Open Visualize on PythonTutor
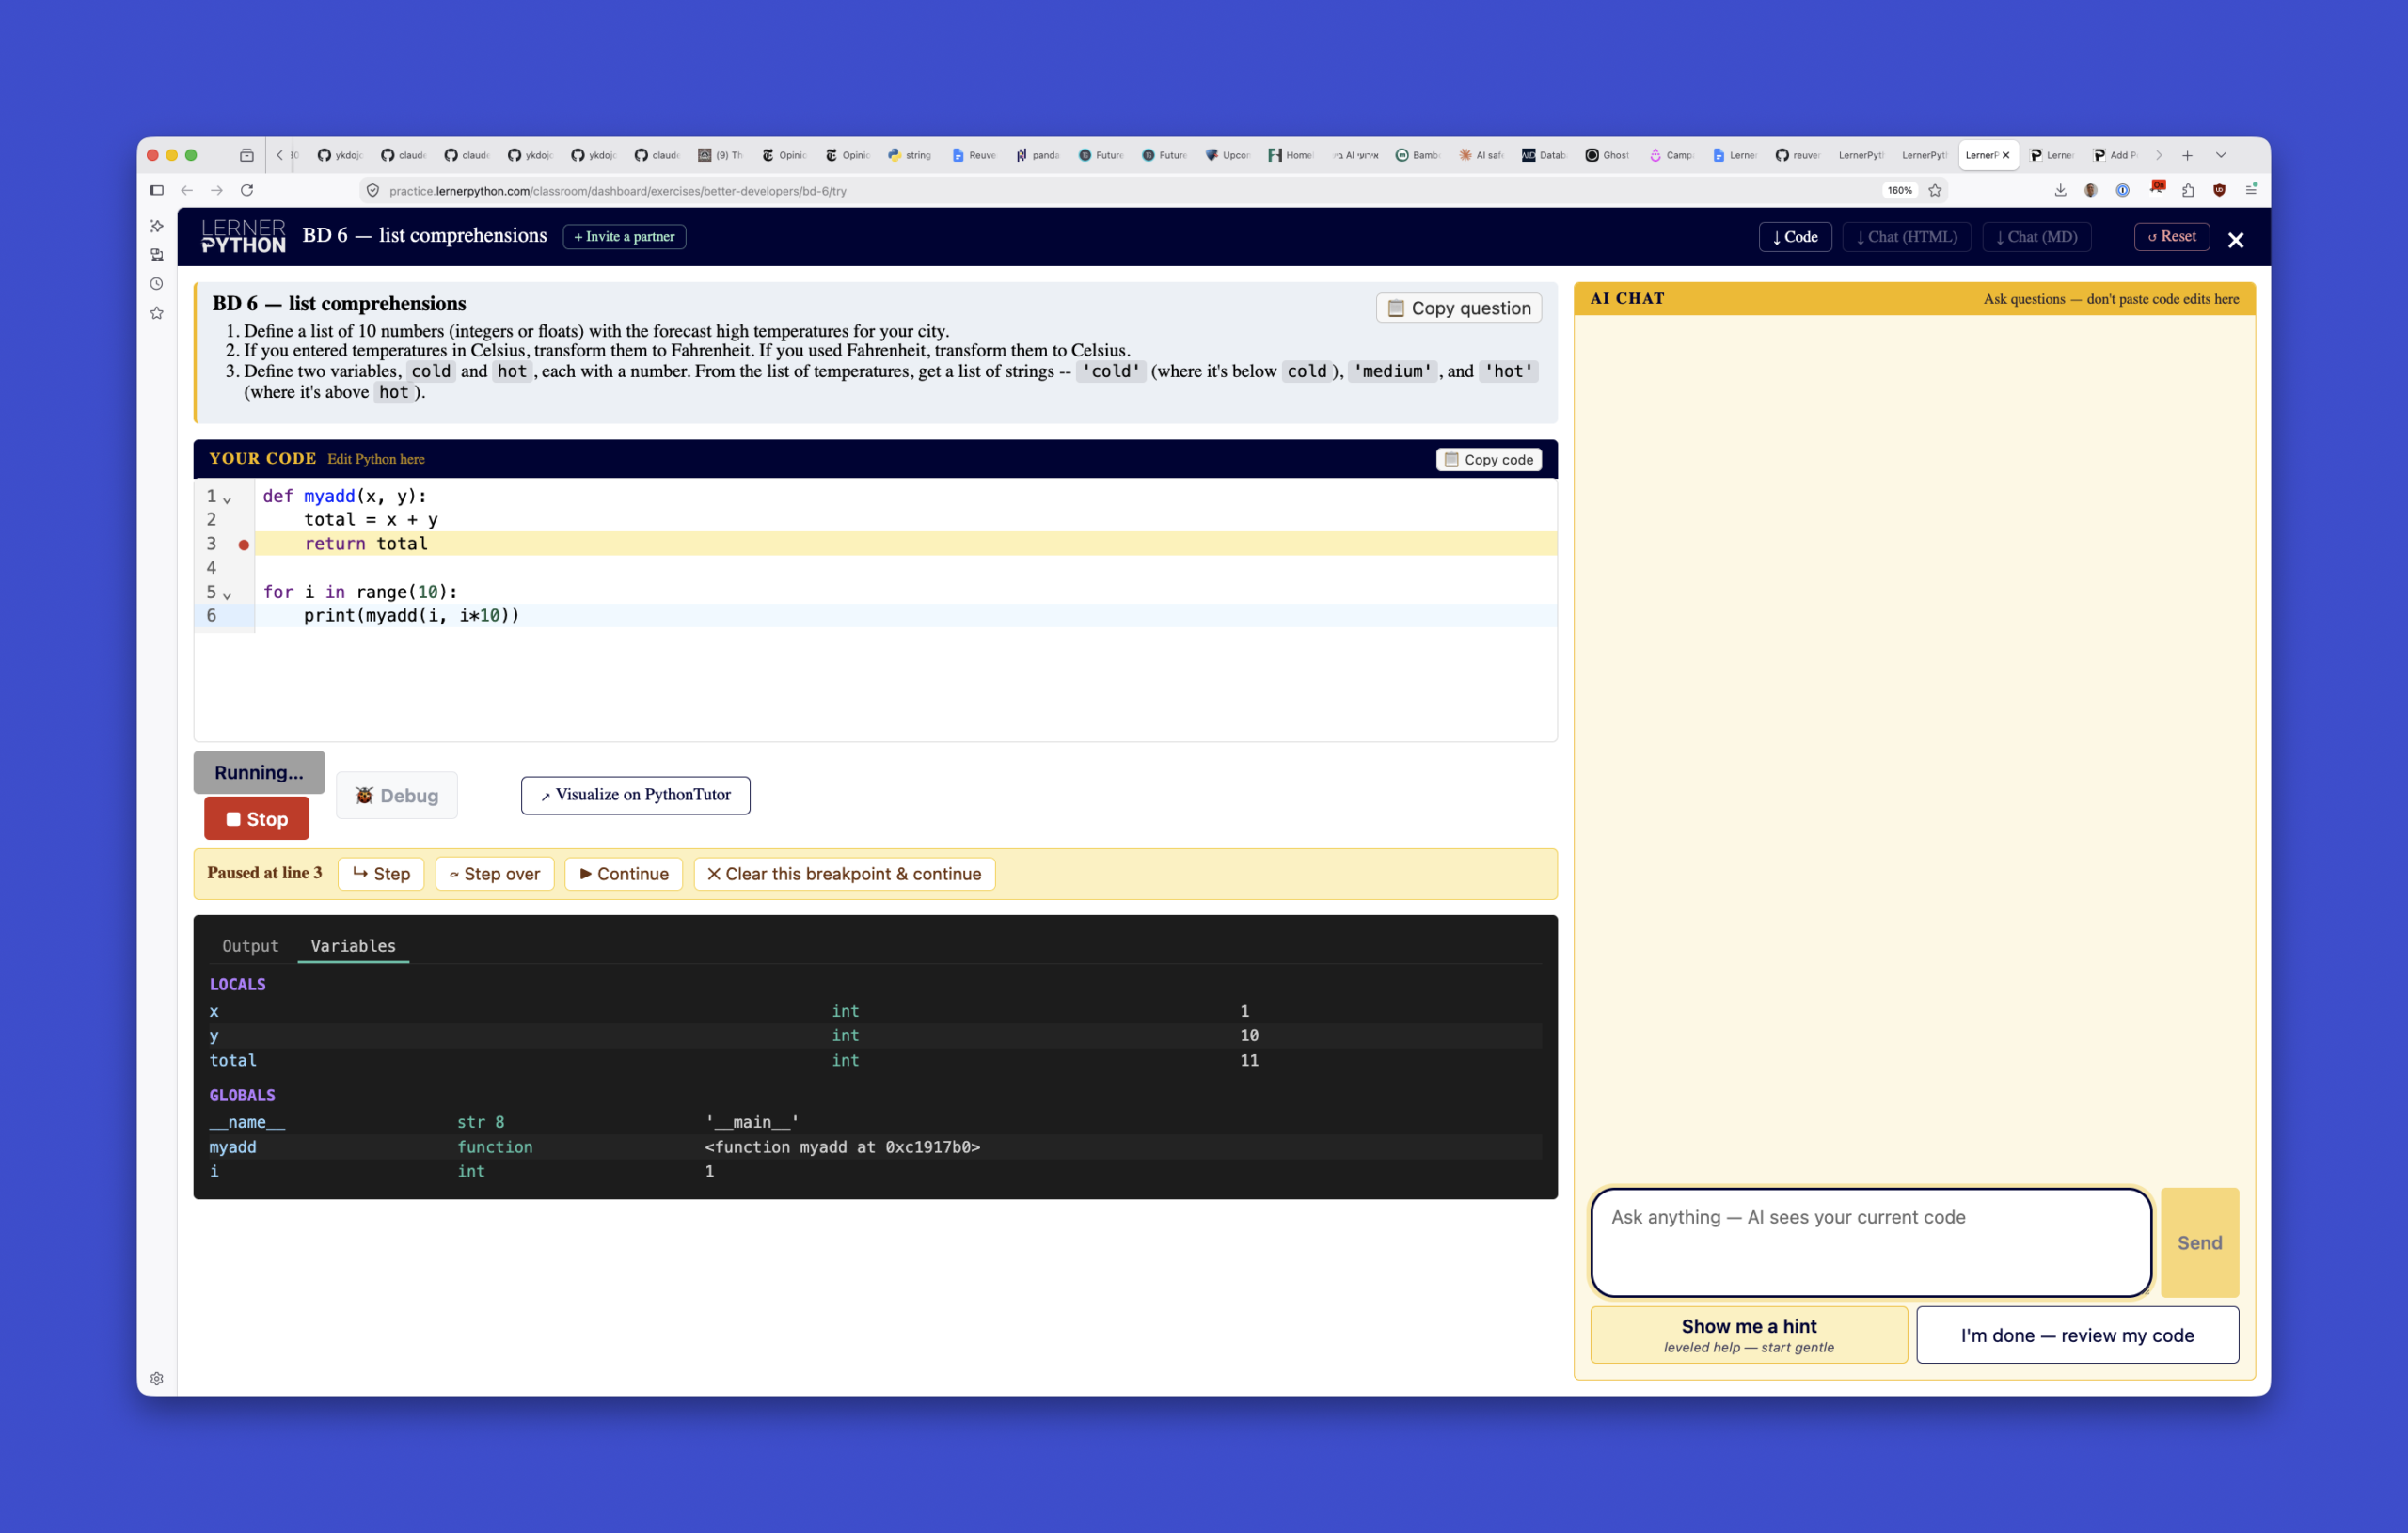The image size is (2408, 1533). (636, 795)
